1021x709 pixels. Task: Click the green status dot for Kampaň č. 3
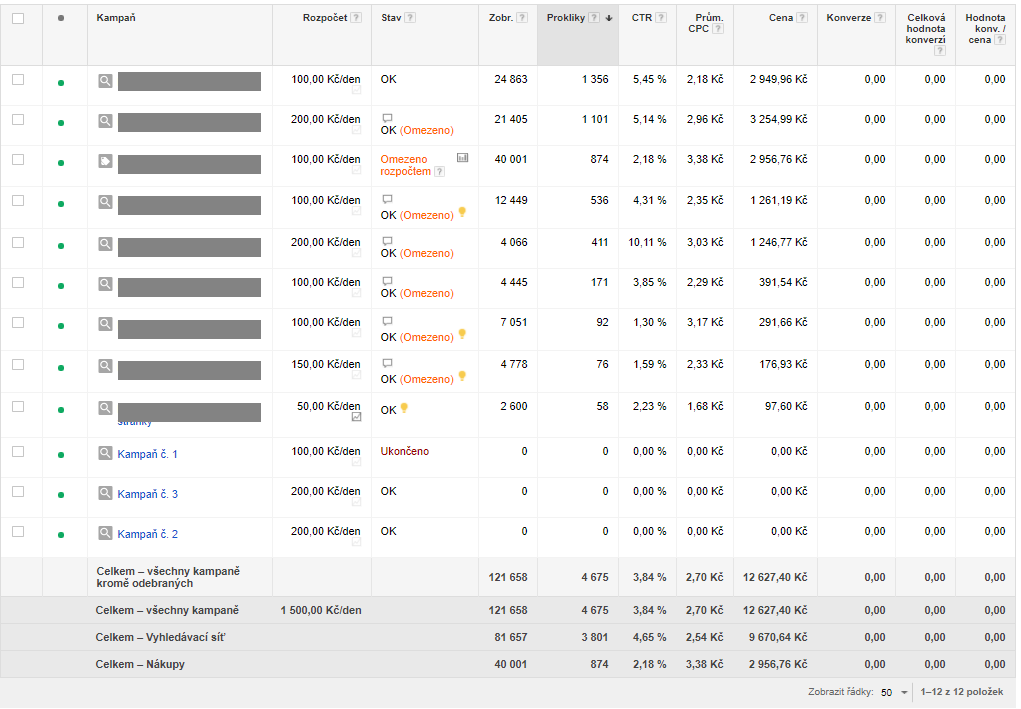point(61,495)
